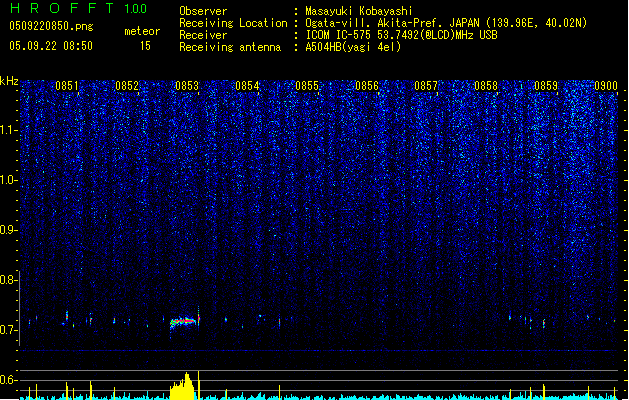Select the antenna value A504HB(yagi 4el)
The height and width of the screenshot is (400, 629).
pos(353,47)
